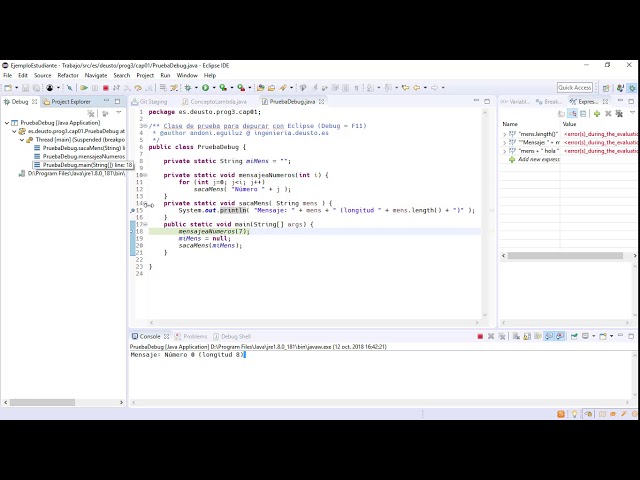Click the New file toolbar icon
Image resolution: width=640 pixels, height=480 pixels.
8,88
